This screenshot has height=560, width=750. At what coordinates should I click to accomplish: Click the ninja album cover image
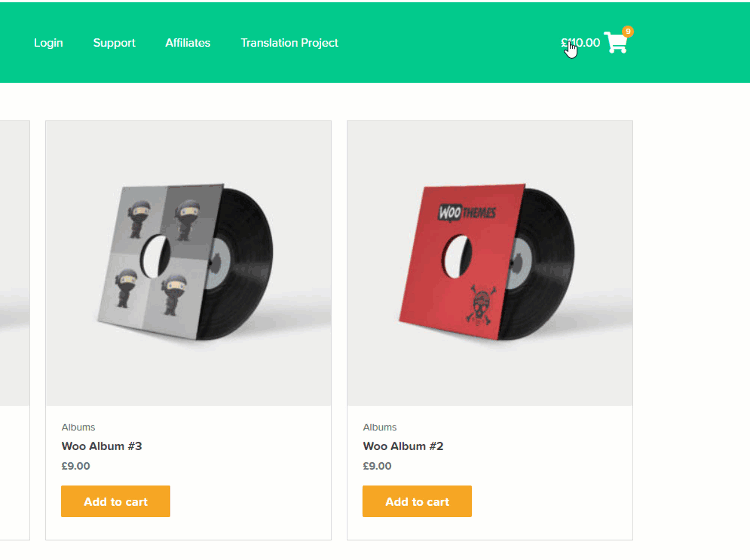[188, 264]
